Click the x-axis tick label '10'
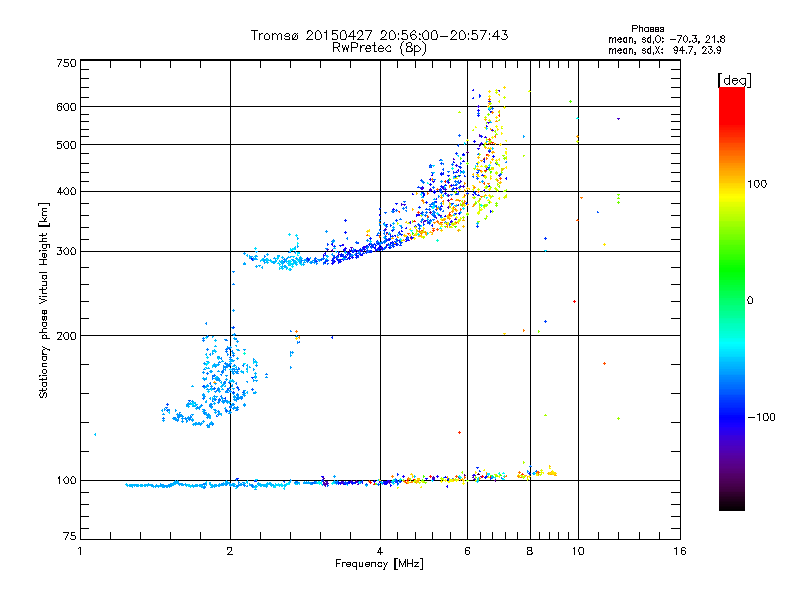 [578, 551]
